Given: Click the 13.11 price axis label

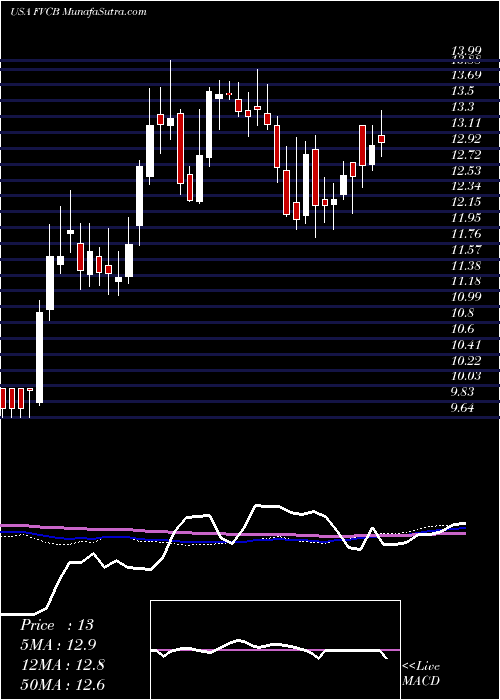Looking at the screenshot, I should pyautogui.click(x=466, y=123).
